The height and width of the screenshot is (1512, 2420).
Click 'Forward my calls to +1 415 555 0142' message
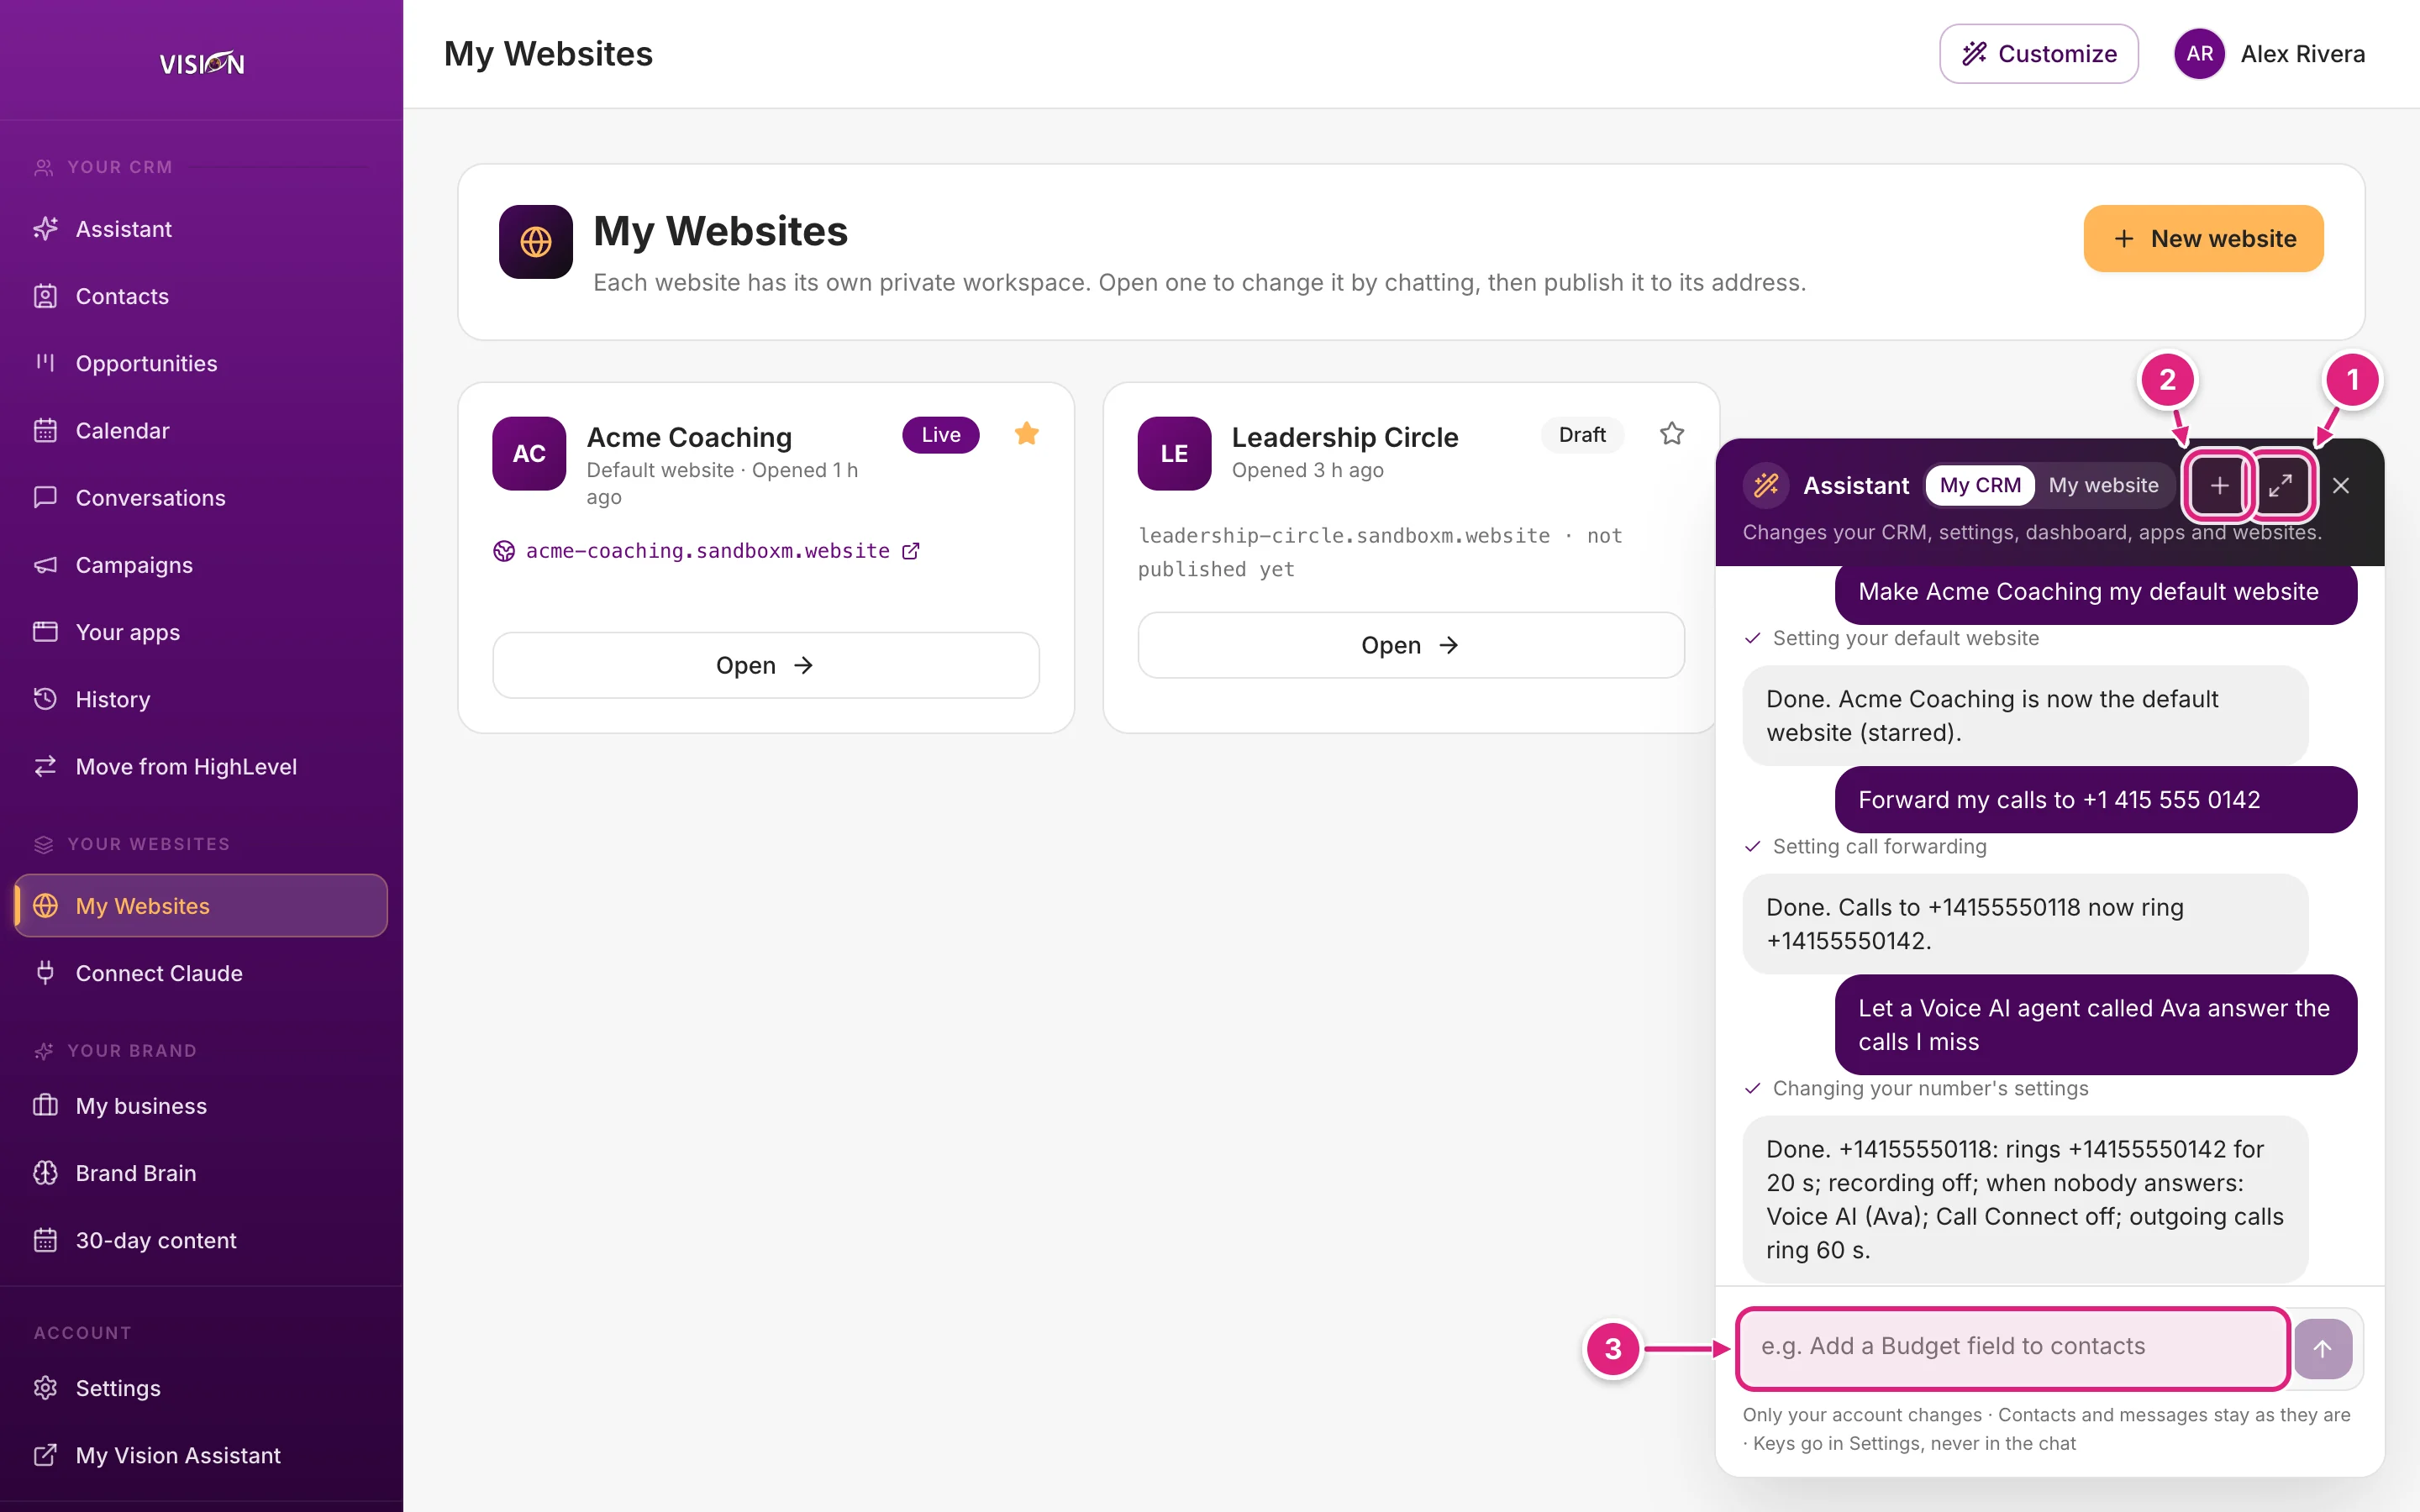pos(2095,800)
